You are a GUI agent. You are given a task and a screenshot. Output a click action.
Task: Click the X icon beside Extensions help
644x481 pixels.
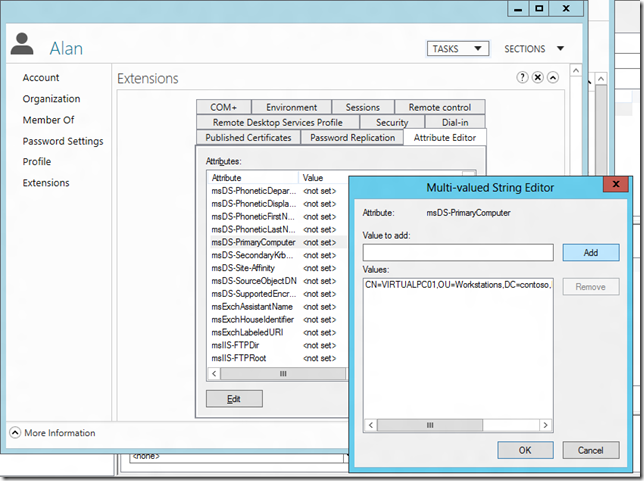[538, 78]
